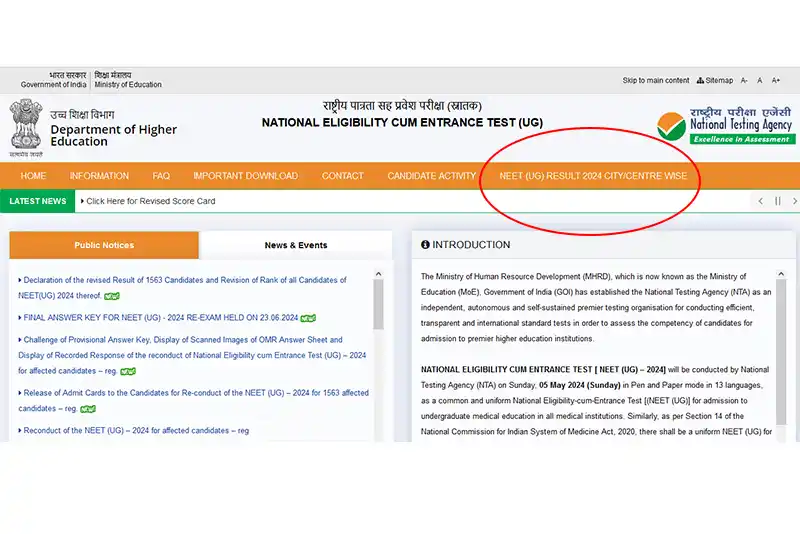800x534 pixels.
Task: Open Release of Admit Cards Re-conduct notice
Action: tap(193, 400)
